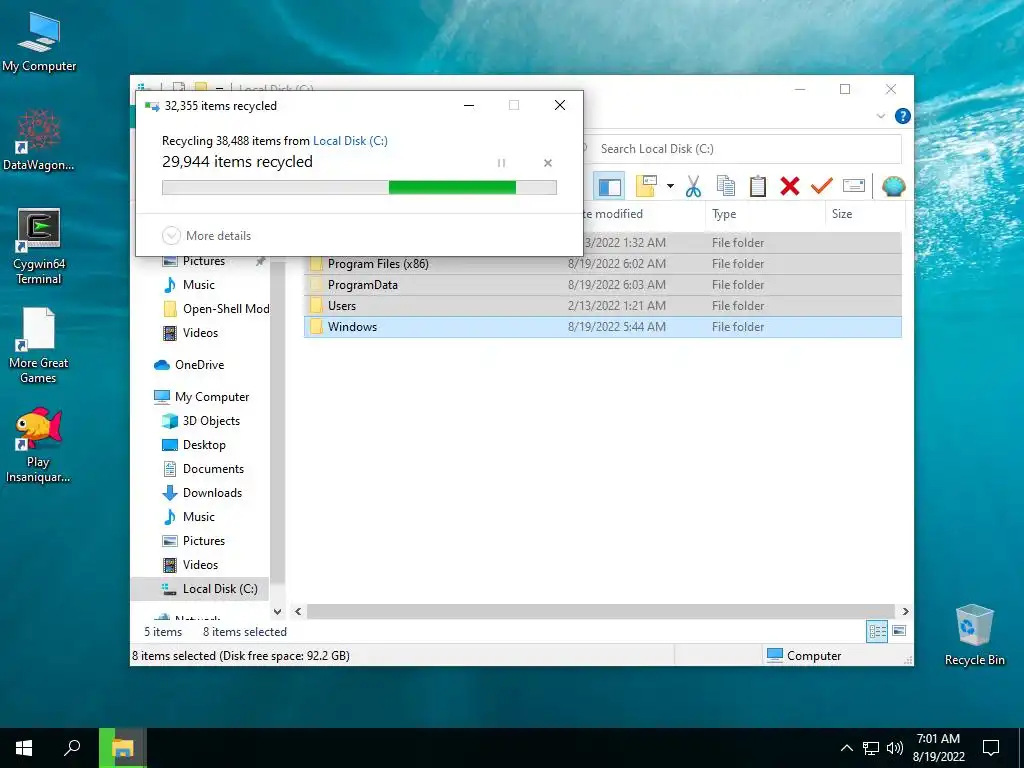The image size is (1024, 768).
Task: Open Documents in navigation pane
Action: click(203, 469)
